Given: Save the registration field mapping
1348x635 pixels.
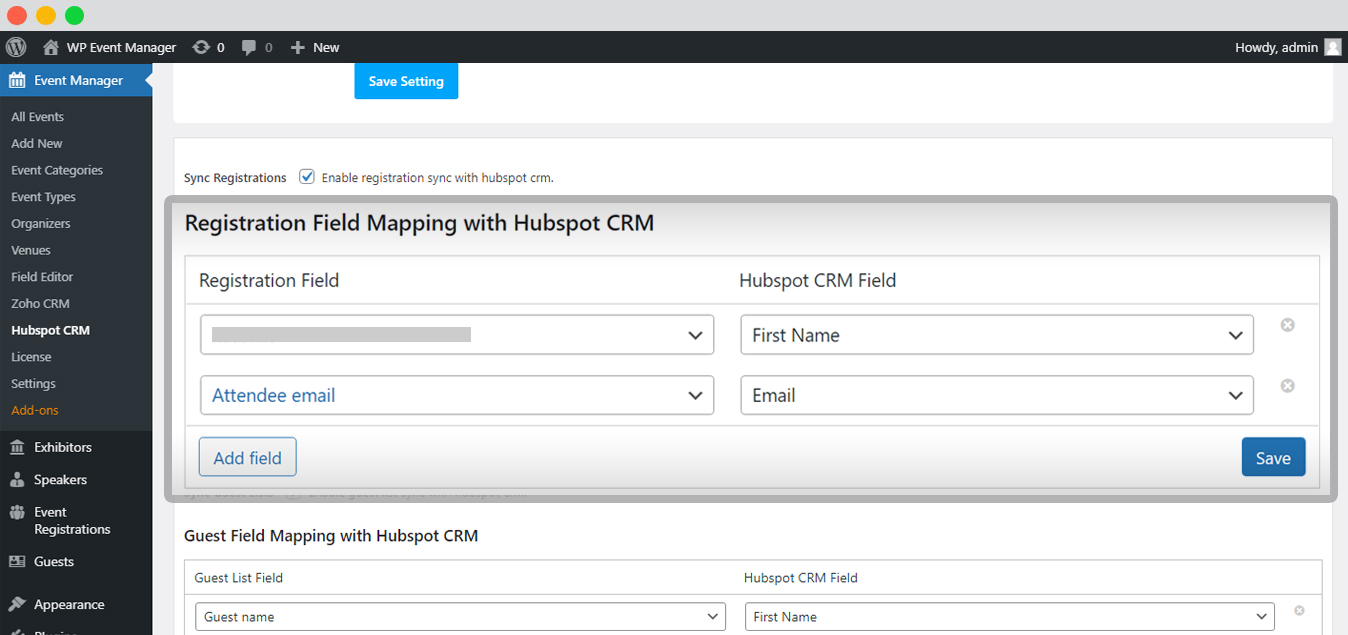Looking at the screenshot, I should pos(1273,458).
